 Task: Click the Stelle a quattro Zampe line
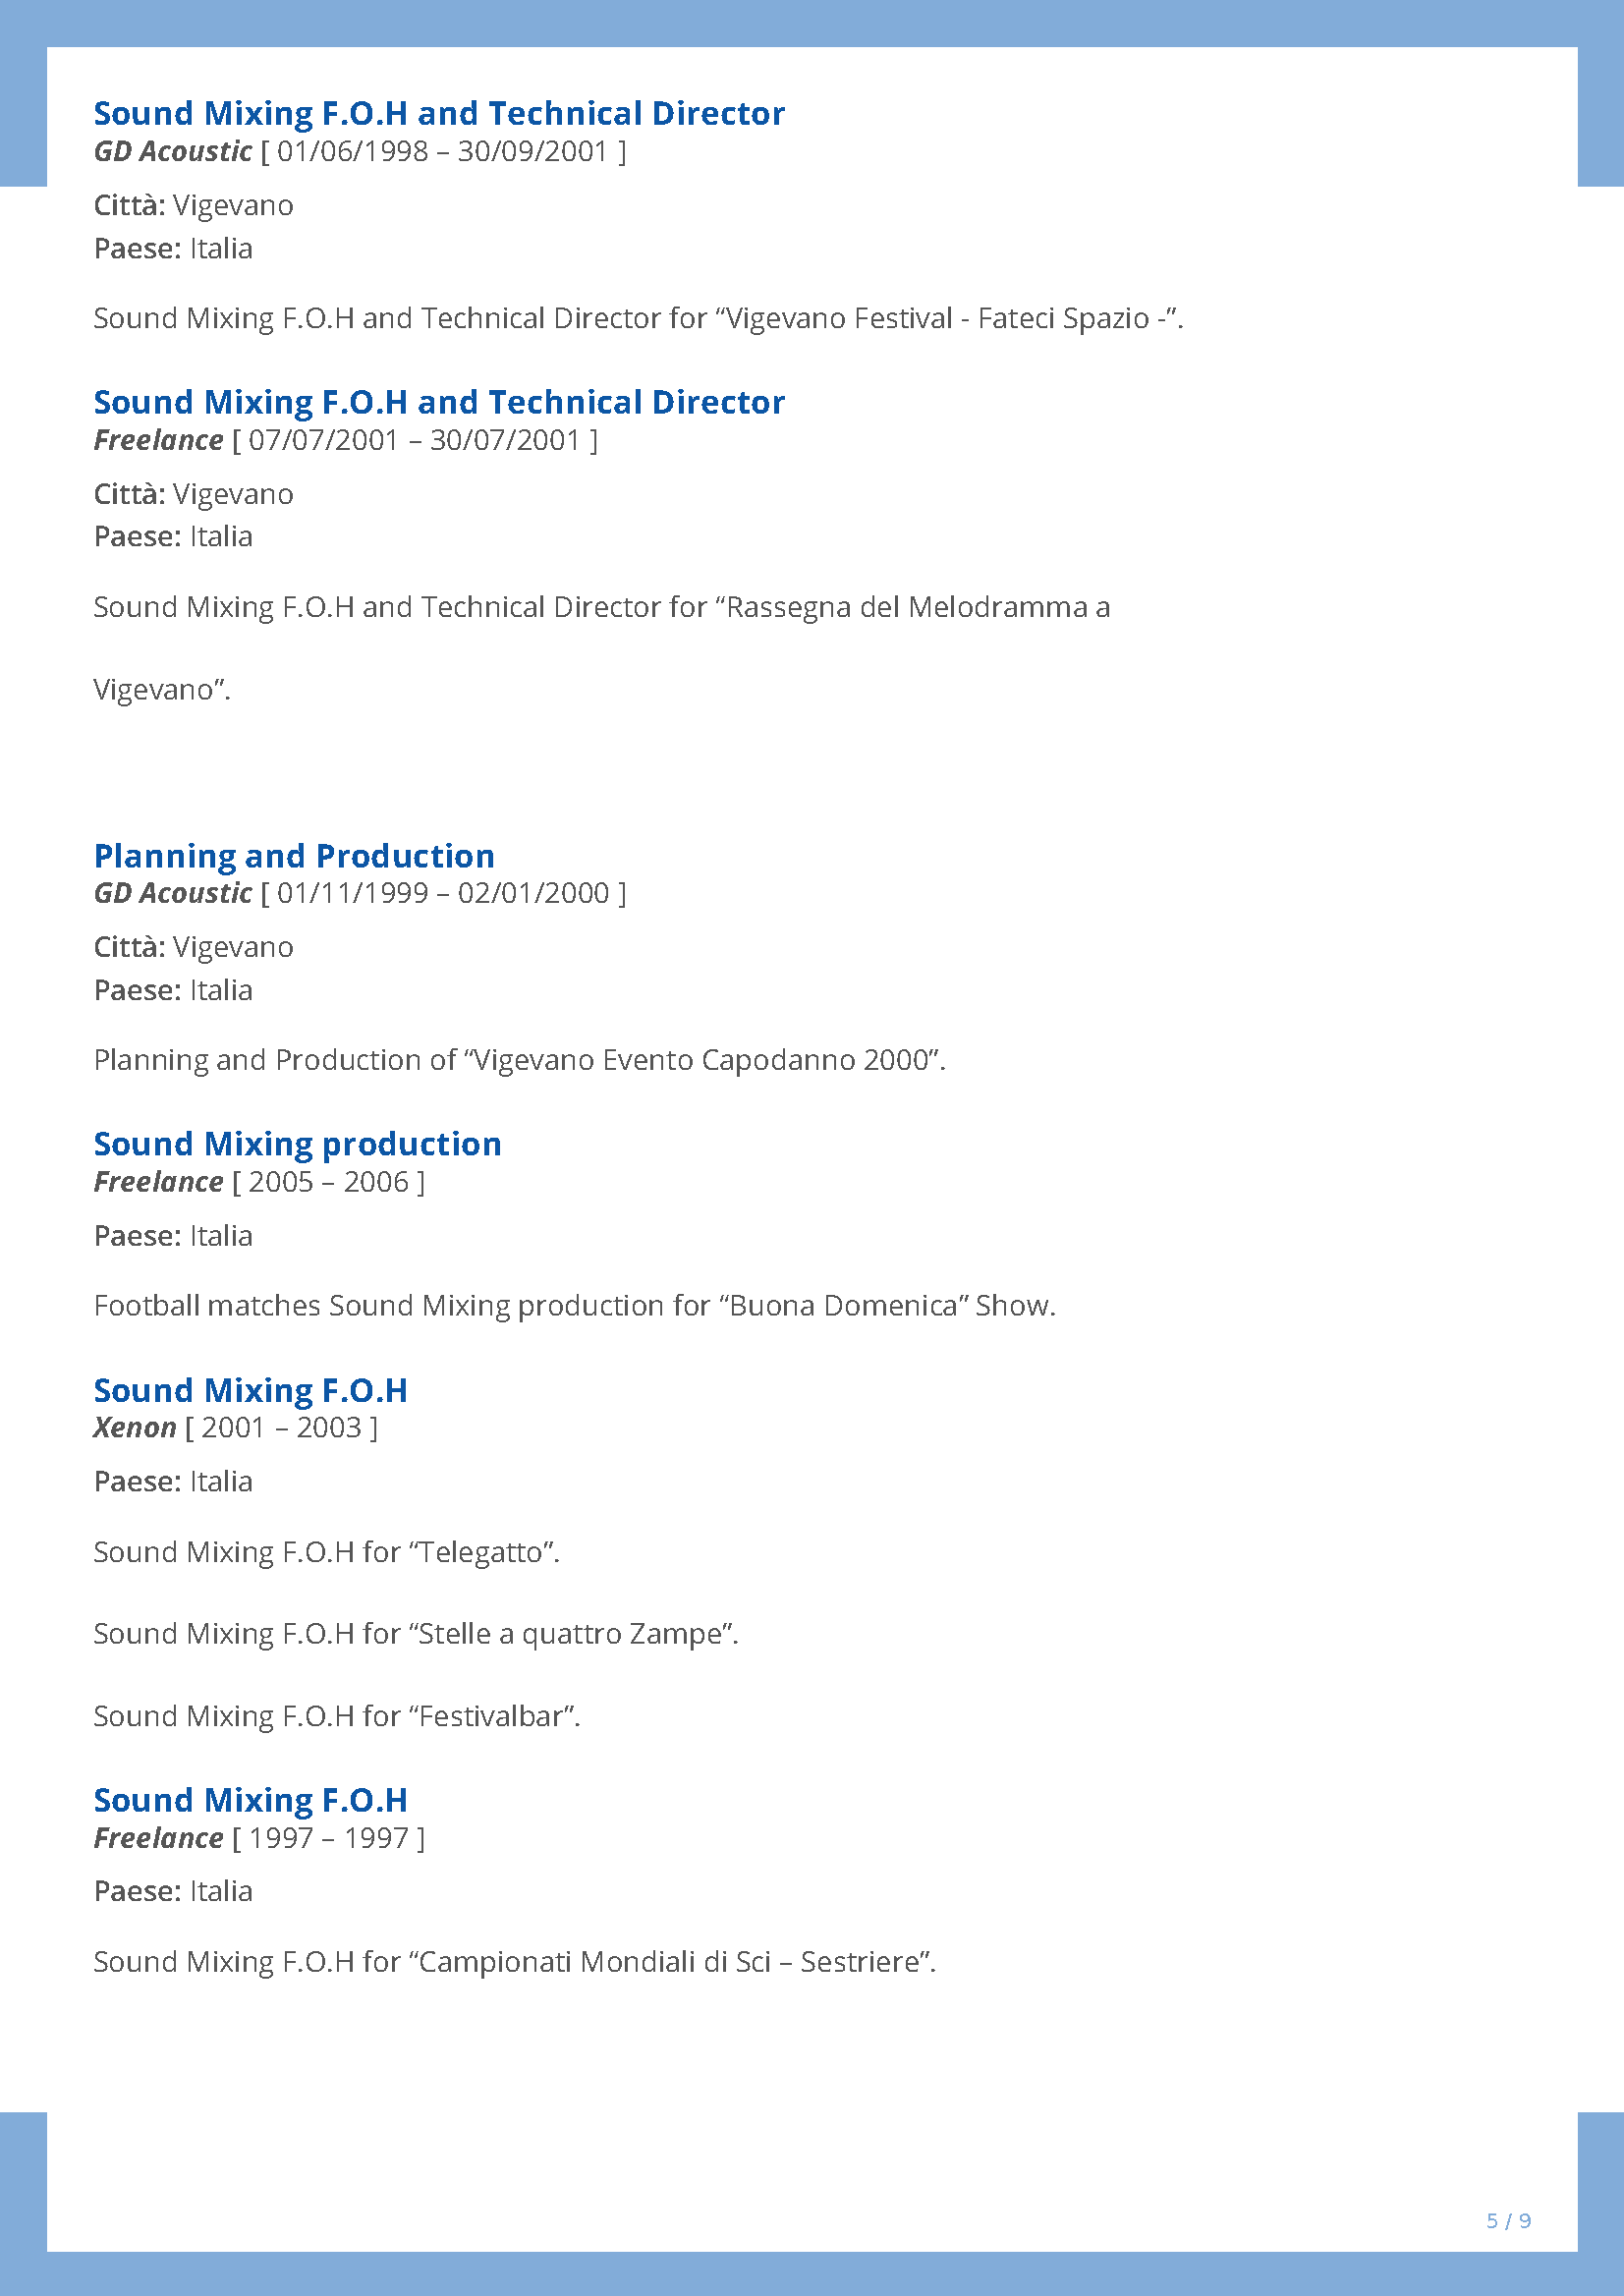pos(415,1634)
